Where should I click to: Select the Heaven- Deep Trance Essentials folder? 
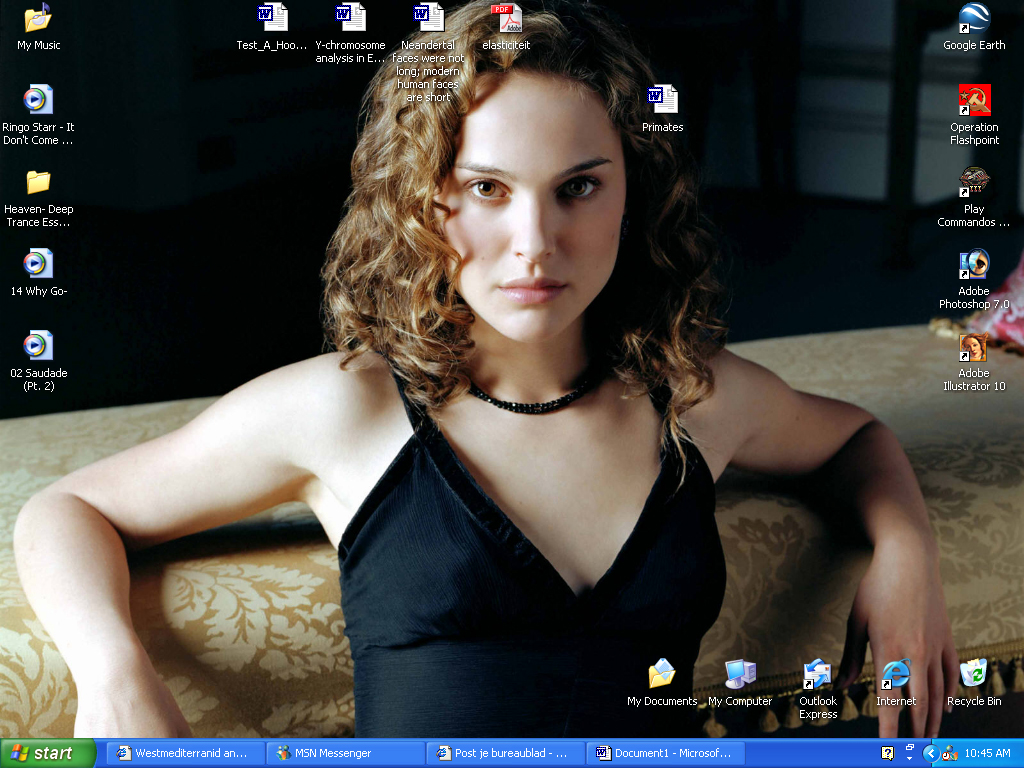38,183
